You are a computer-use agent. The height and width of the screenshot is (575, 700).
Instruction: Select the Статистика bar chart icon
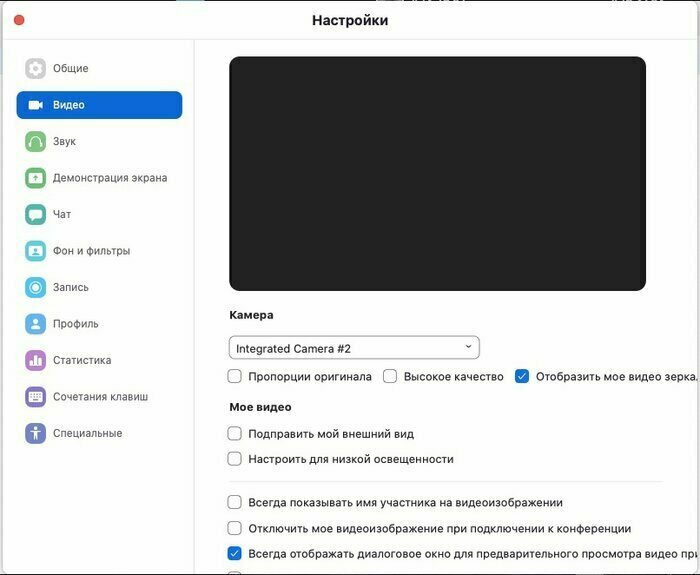pyautogui.click(x=35, y=360)
